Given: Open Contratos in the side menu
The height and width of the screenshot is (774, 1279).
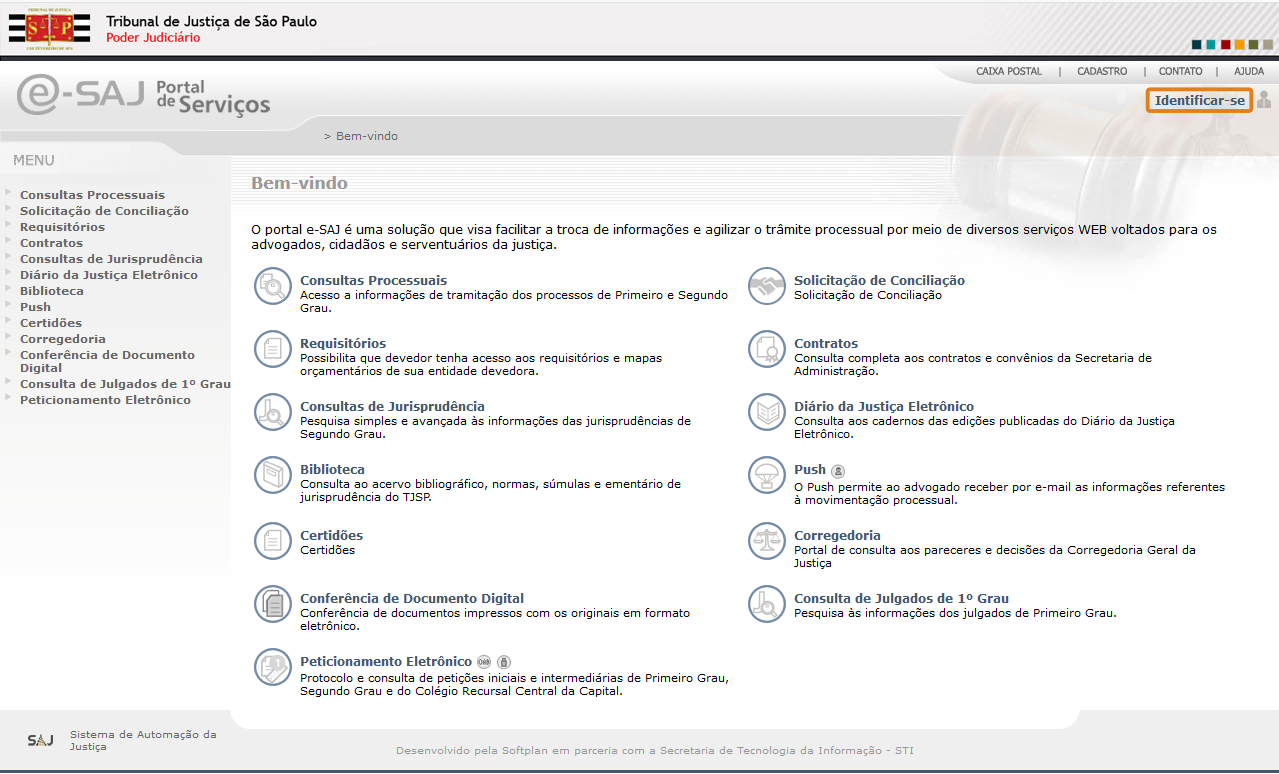Looking at the screenshot, I should tap(51, 243).
